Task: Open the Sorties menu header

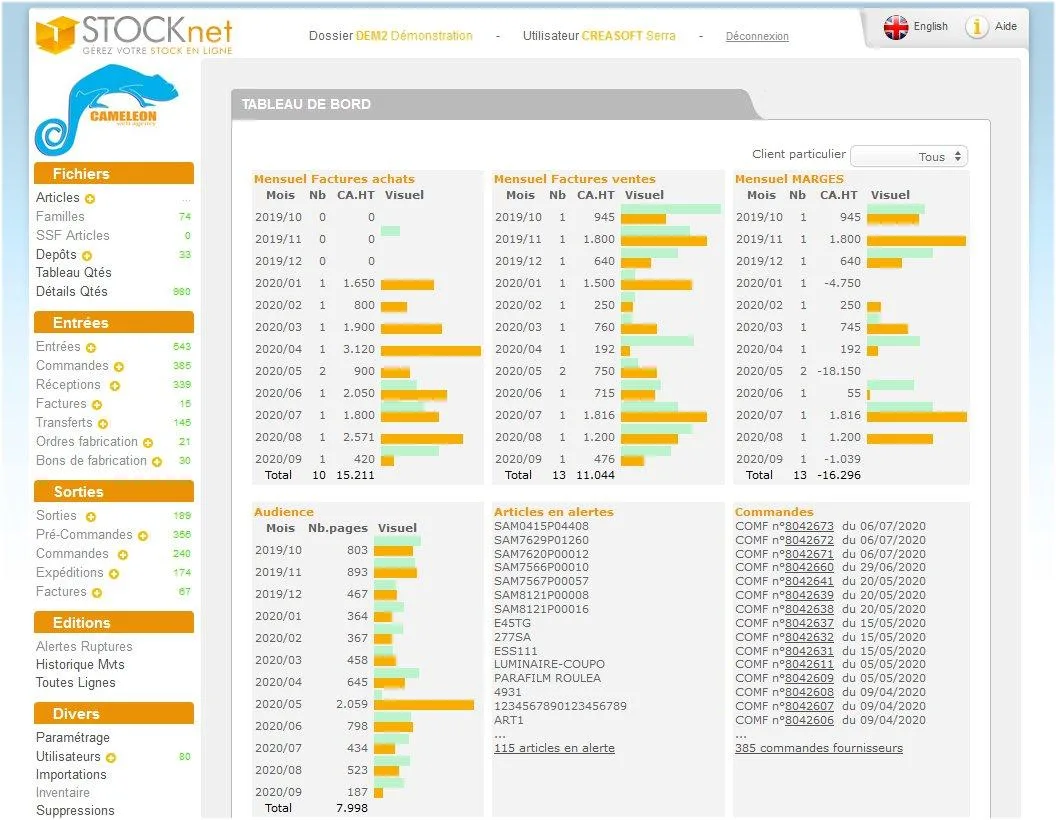Action: 114,491
